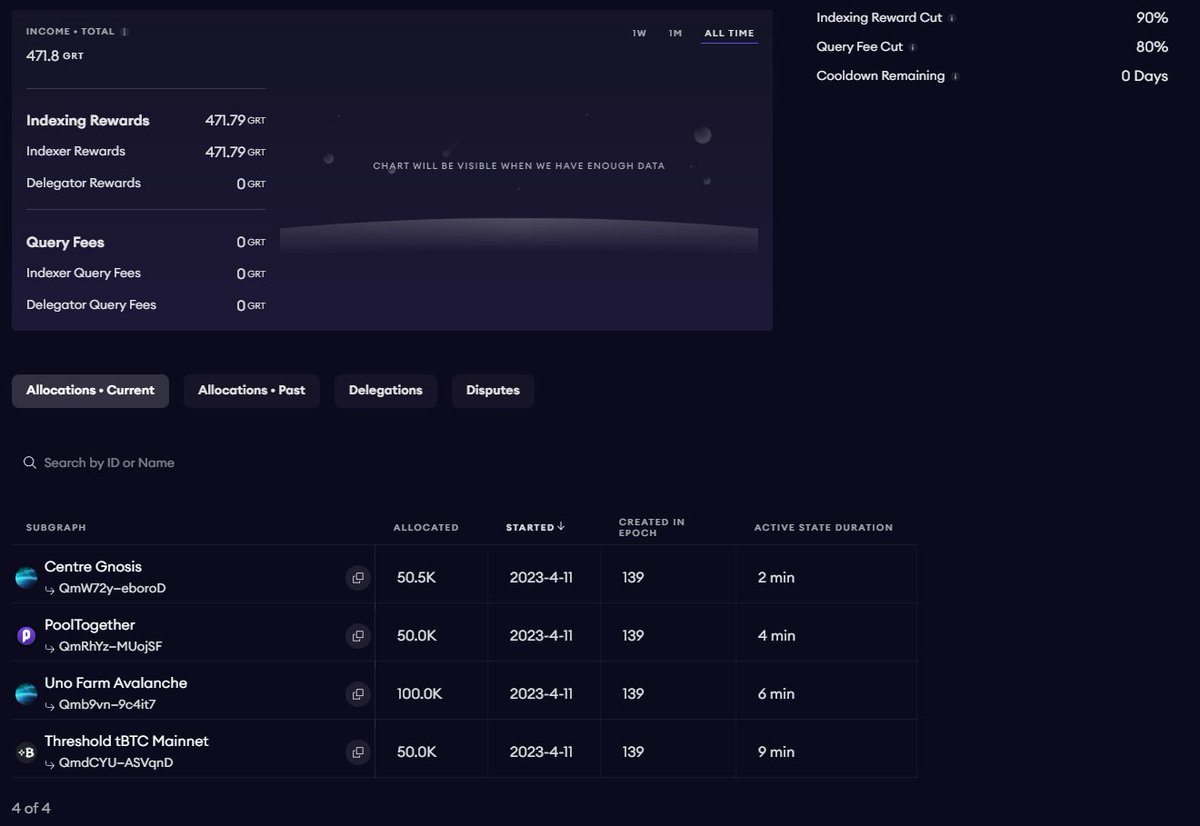1200x826 pixels.
Task: Click 100.0K allocated value
Action: coord(419,693)
